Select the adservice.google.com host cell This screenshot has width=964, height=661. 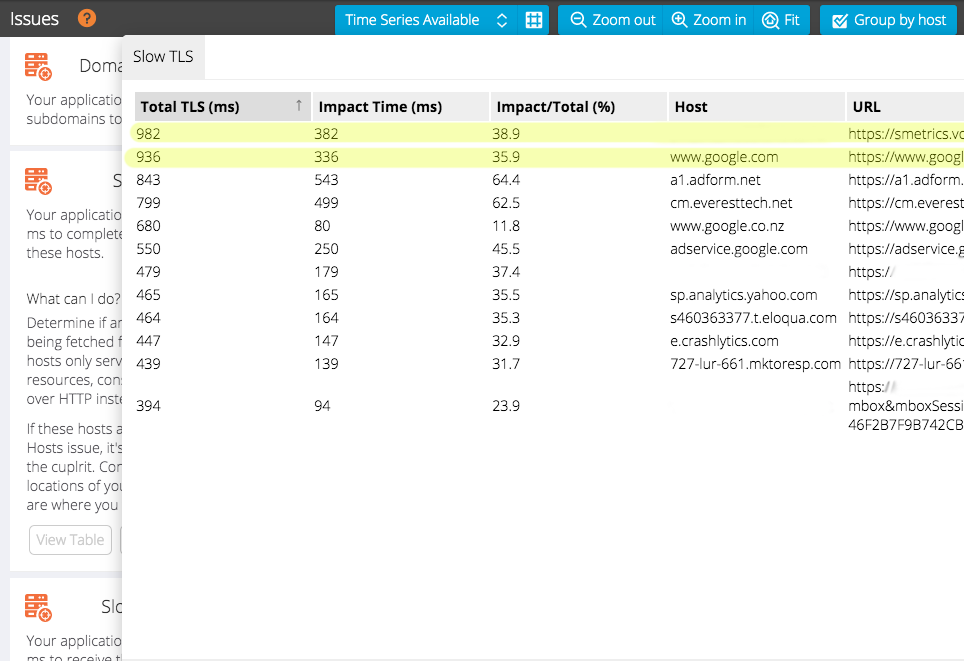739,248
